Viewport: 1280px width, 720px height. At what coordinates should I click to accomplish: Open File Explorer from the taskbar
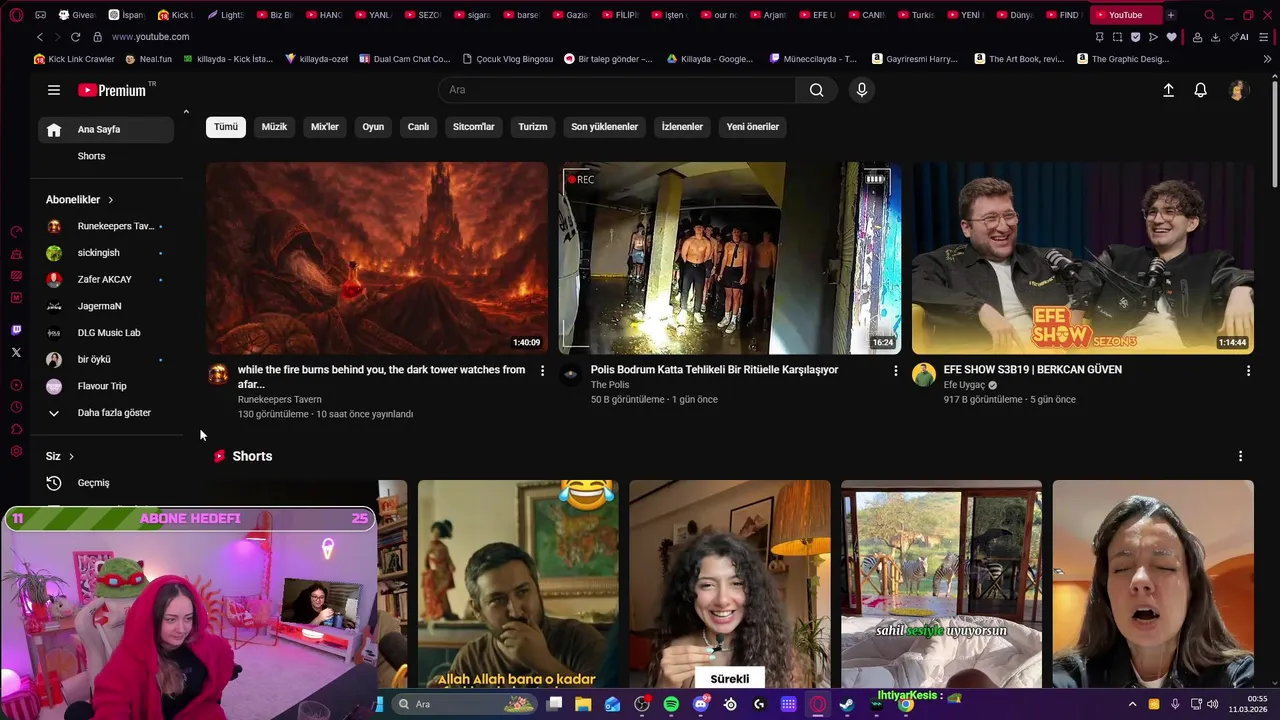click(583, 705)
